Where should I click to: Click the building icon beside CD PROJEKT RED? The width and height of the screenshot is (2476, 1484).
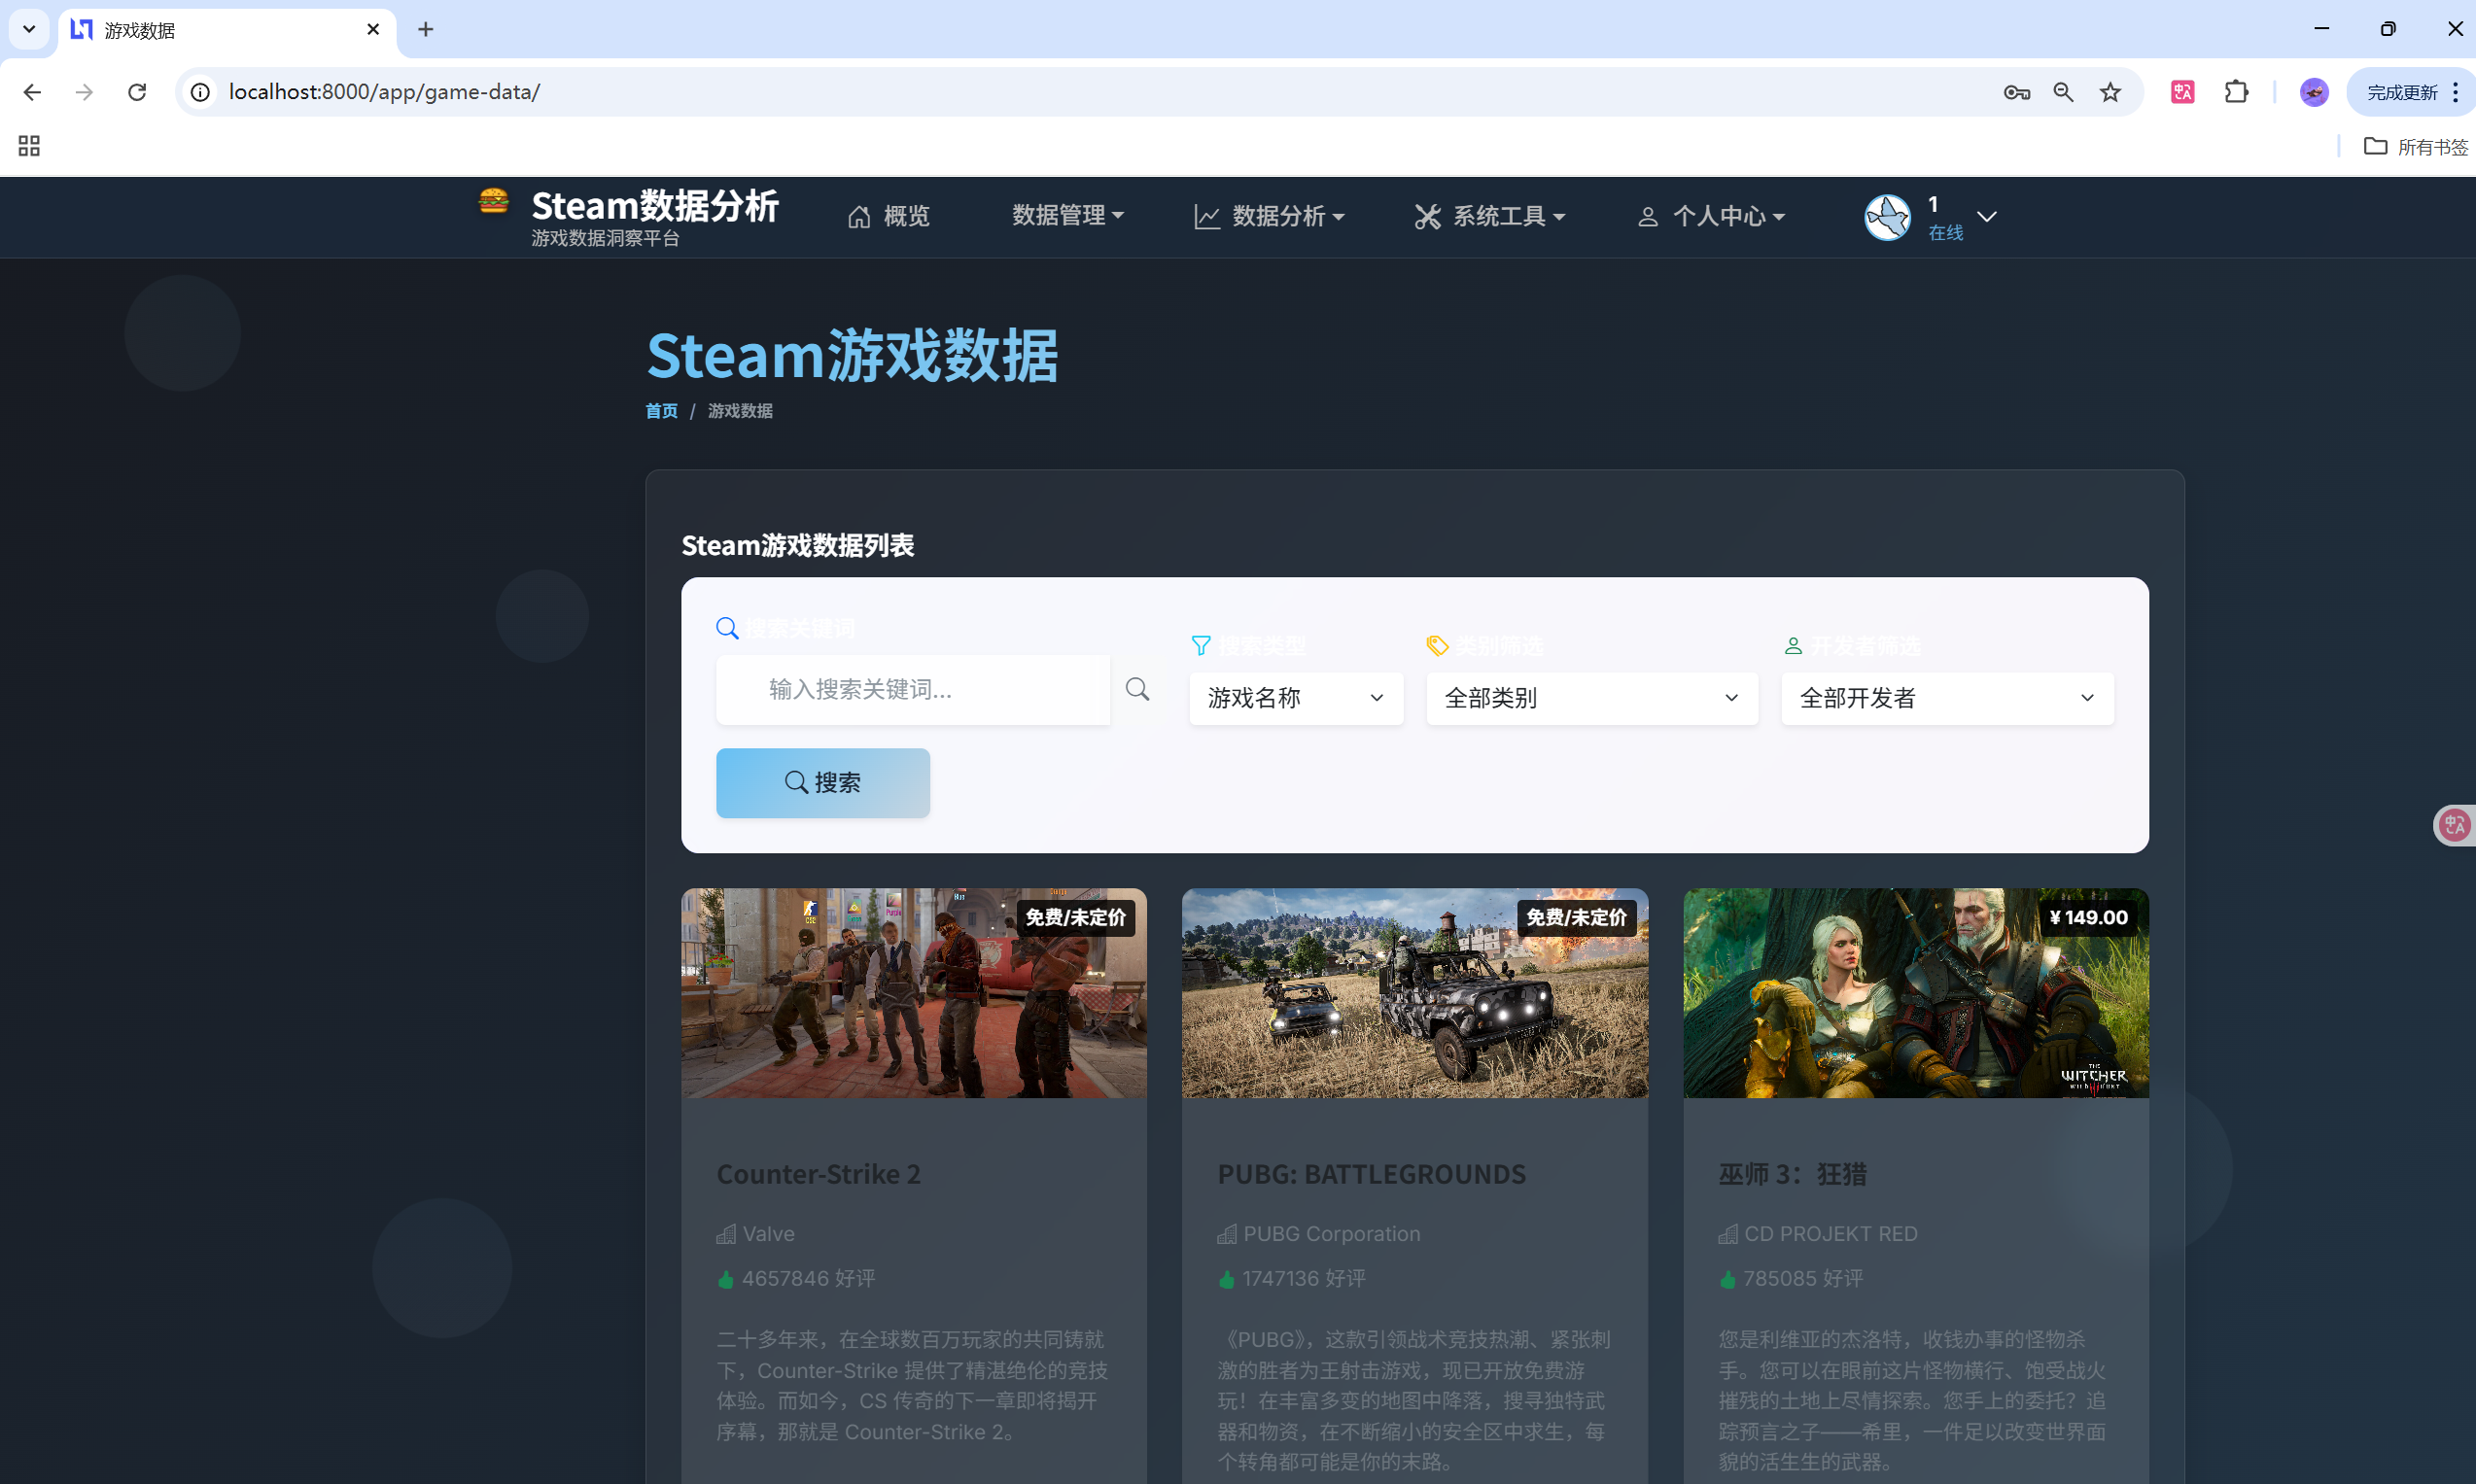1728,1234
